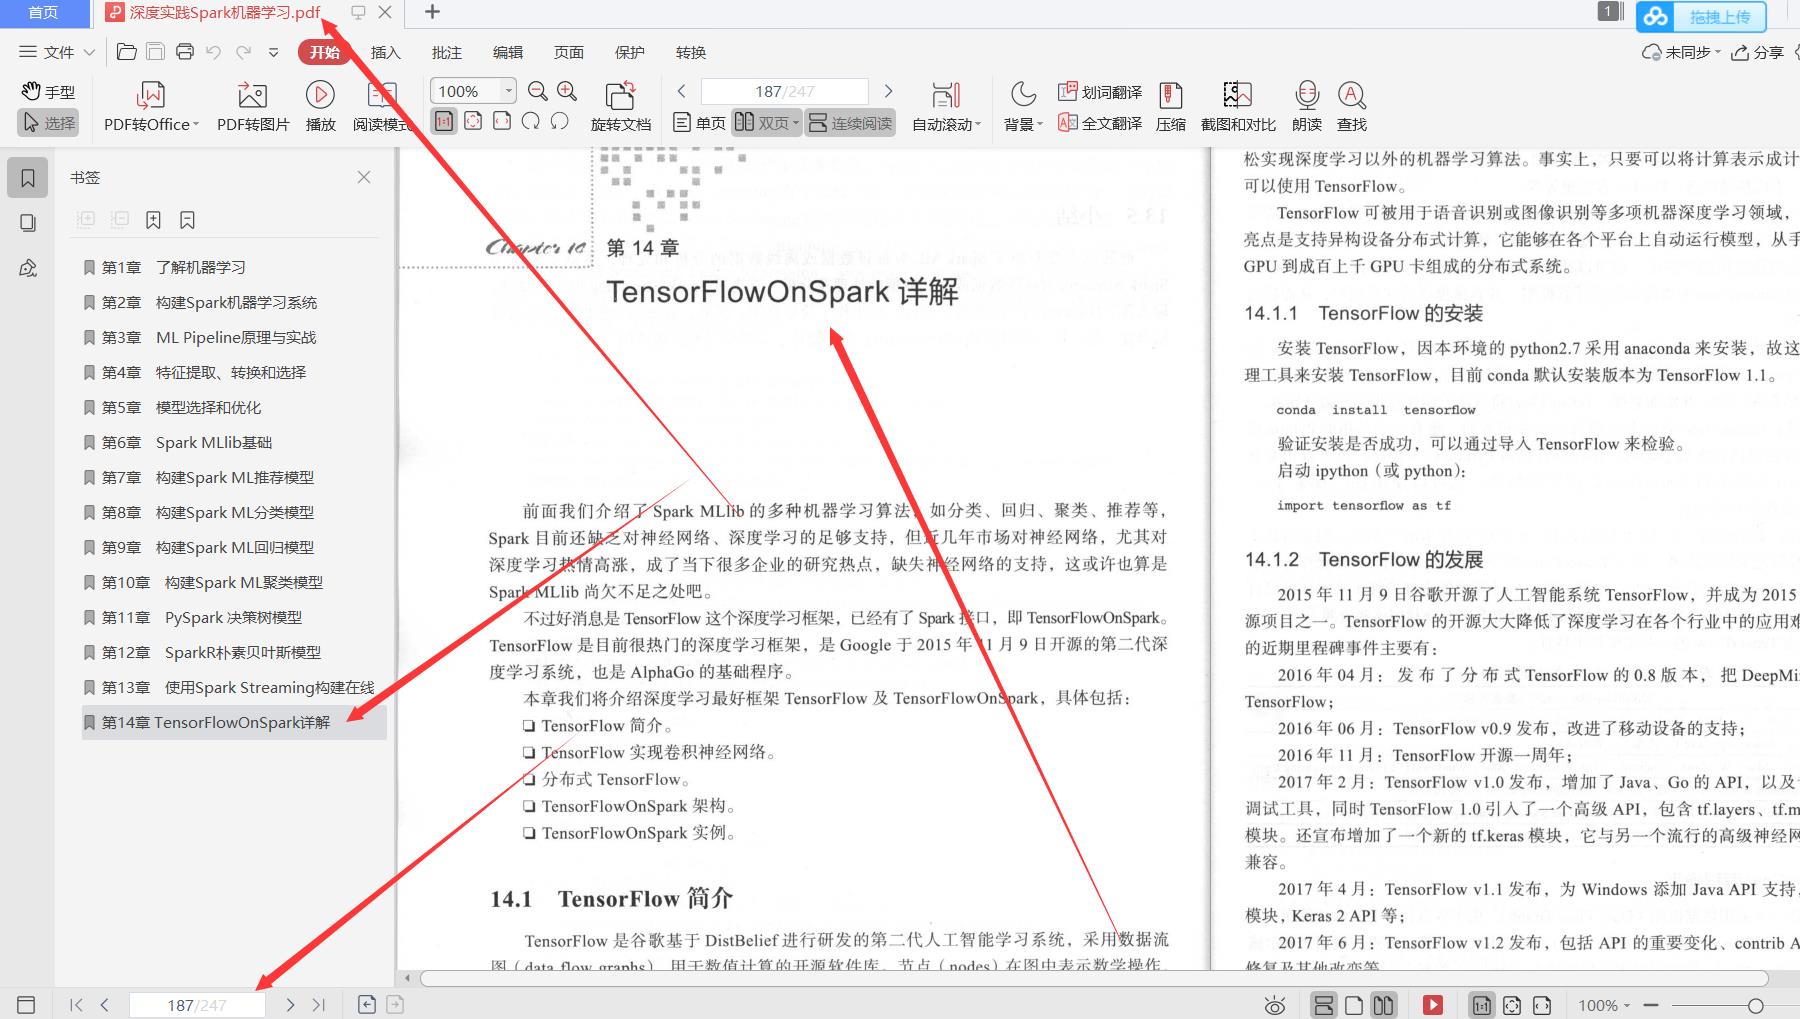Switch to the 插入 ribbon tab
The height and width of the screenshot is (1019, 1800).
tap(385, 52)
